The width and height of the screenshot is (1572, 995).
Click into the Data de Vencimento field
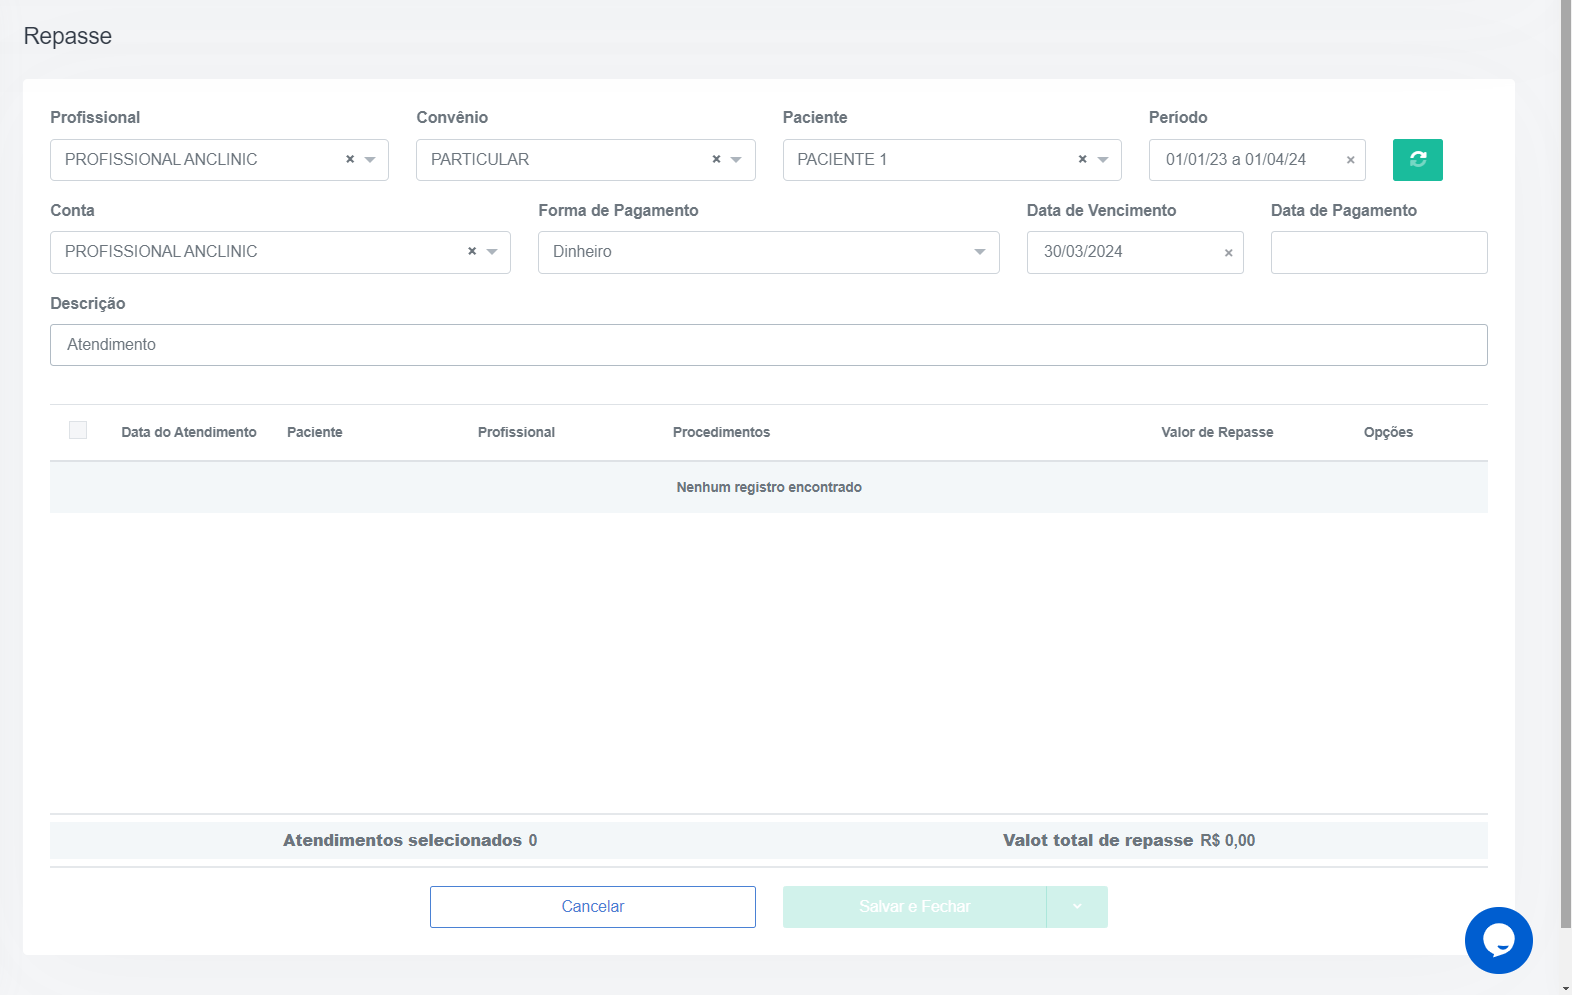pyautogui.click(x=1135, y=252)
